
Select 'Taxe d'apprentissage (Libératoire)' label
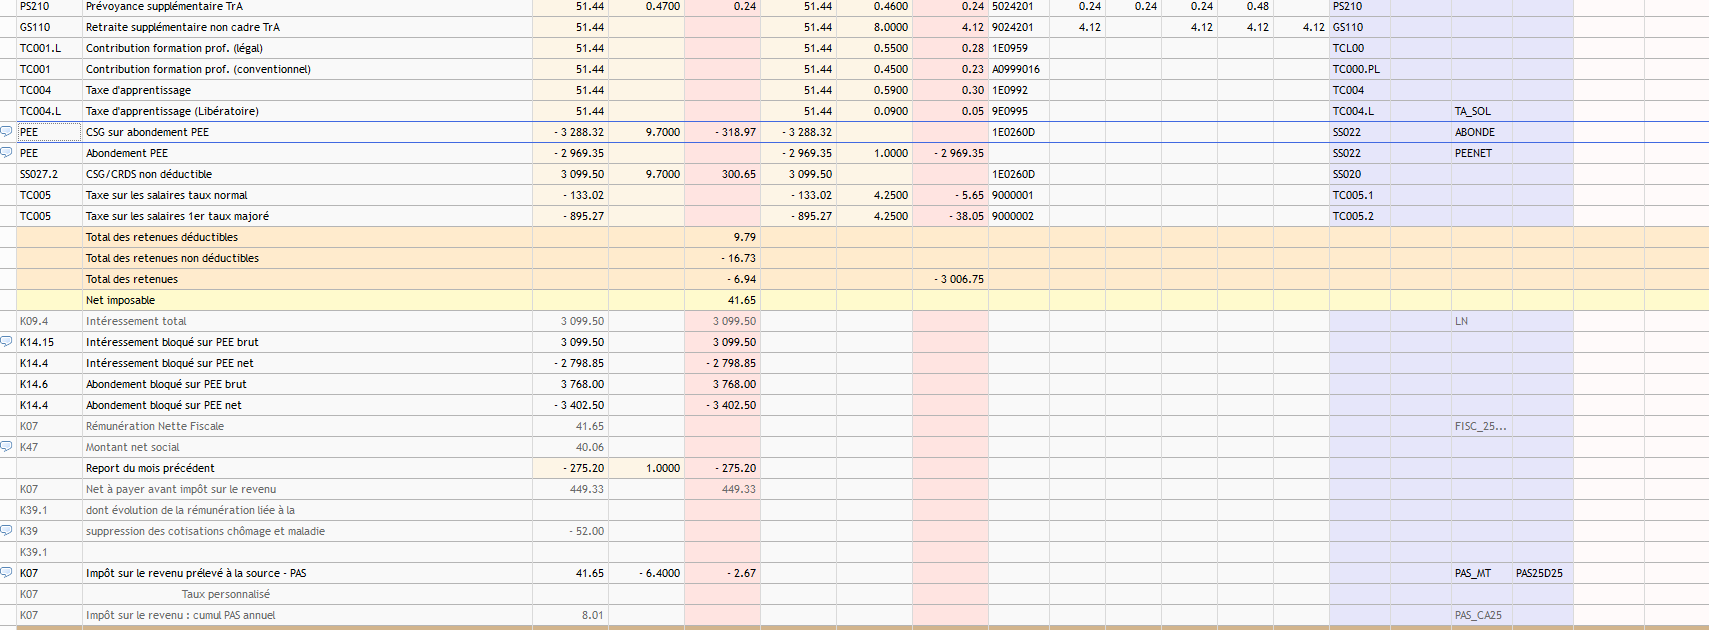click(172, 111)
